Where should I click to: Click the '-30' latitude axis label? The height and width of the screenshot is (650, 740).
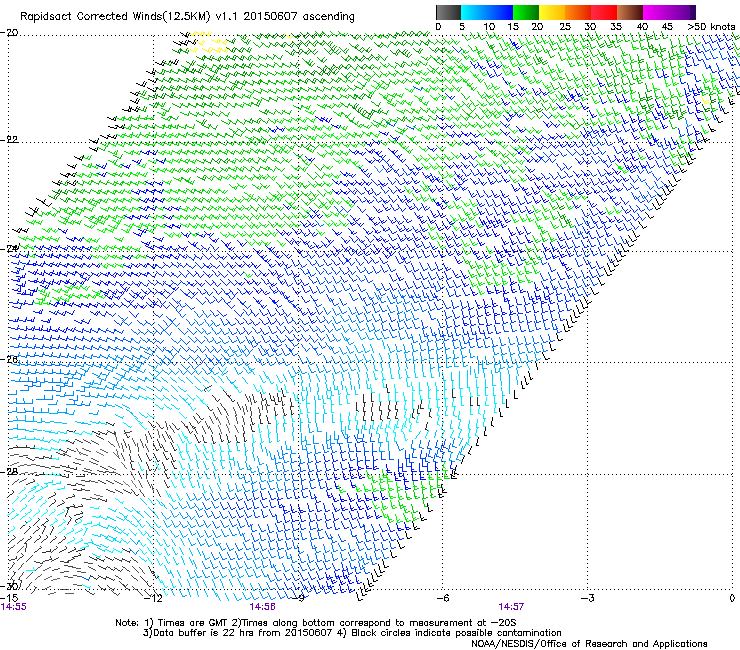(x=10, y=586)
